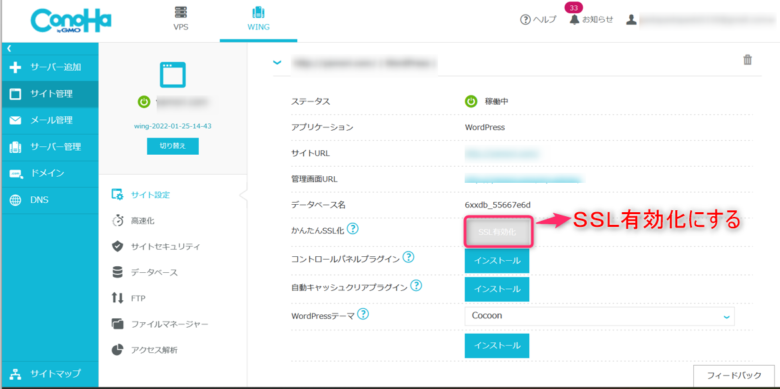Open help icon for 自動キャッシュクリアプラグイン

point(416,286)
